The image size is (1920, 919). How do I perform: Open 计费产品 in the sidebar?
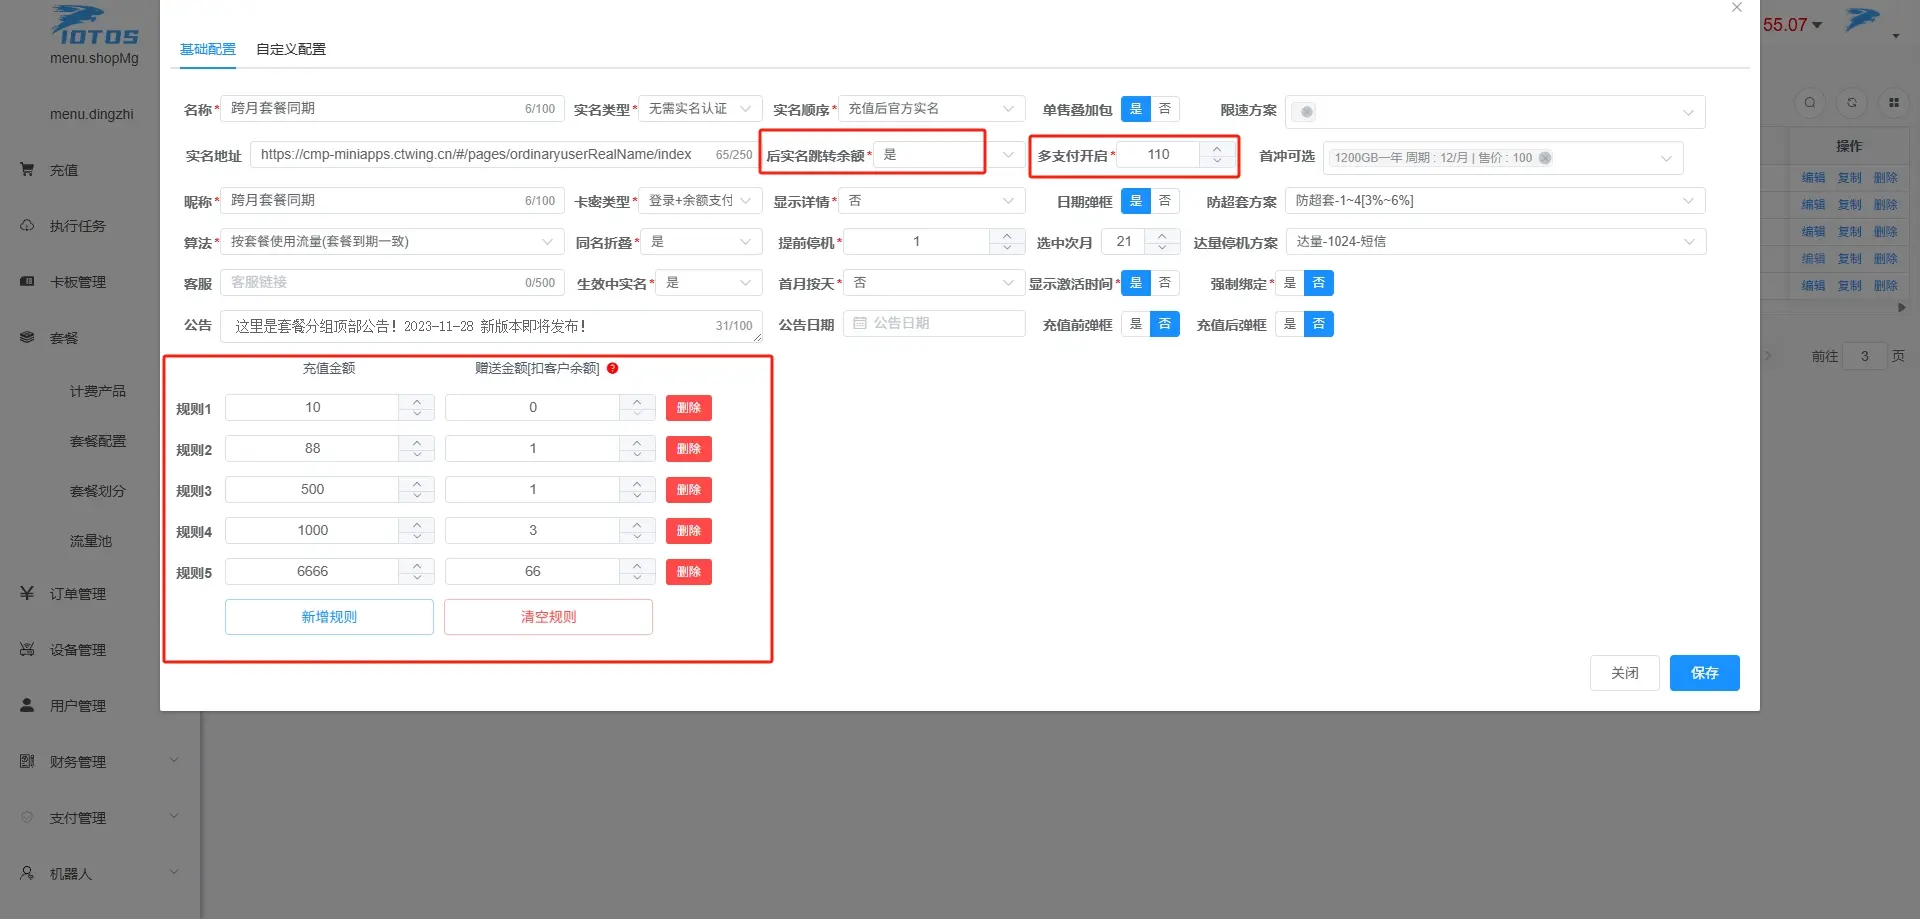[98, 391]
